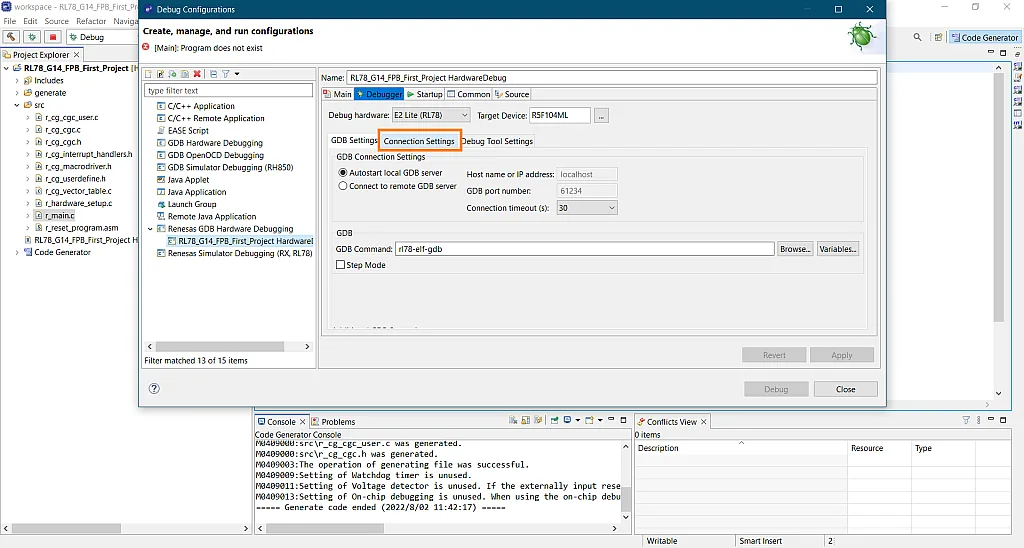
Task: Open the Debug Tool Settings sub-tab
Action: [498, 141]
